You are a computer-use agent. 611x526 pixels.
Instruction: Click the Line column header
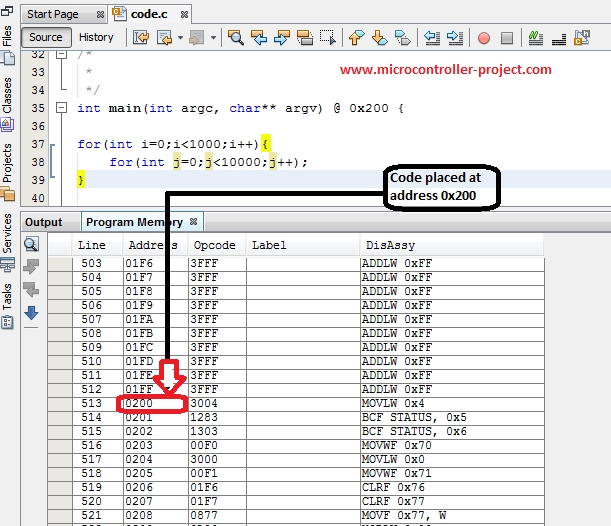97,245
